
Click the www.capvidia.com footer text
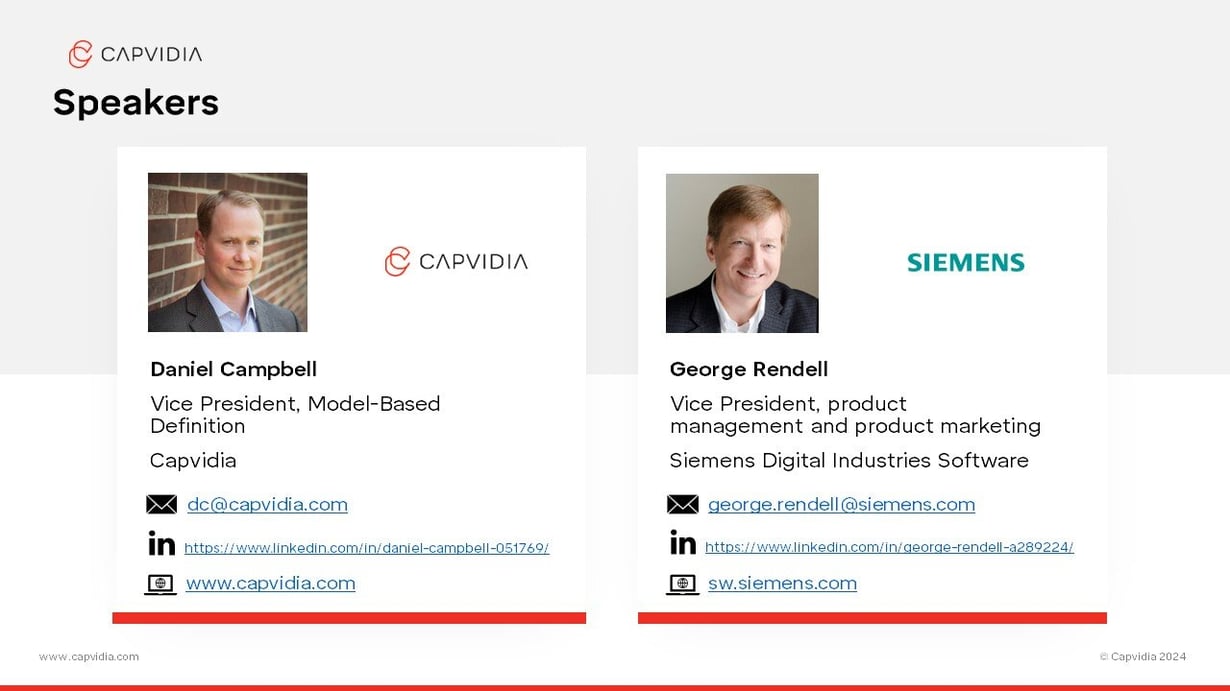click(89, 657)
